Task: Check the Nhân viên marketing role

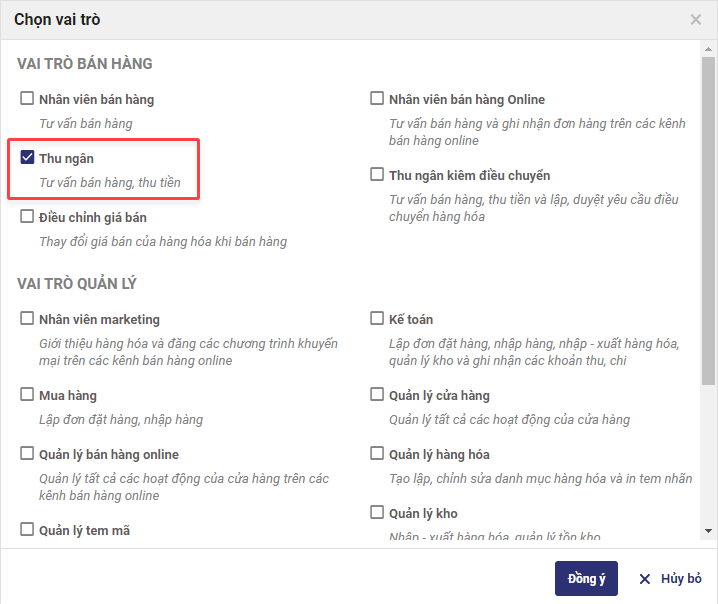Action: tap(27, 319)
